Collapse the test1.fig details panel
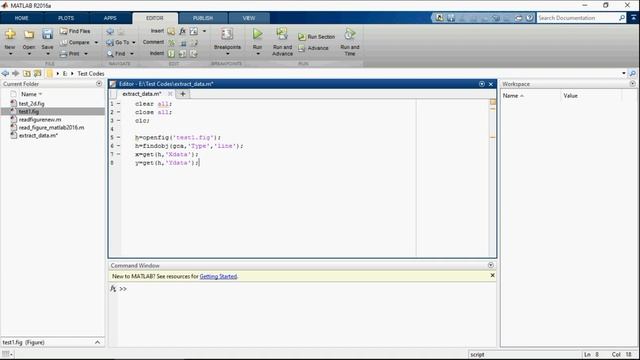The height and width of the screenshot is (360, 640). (x=97, y=342)
